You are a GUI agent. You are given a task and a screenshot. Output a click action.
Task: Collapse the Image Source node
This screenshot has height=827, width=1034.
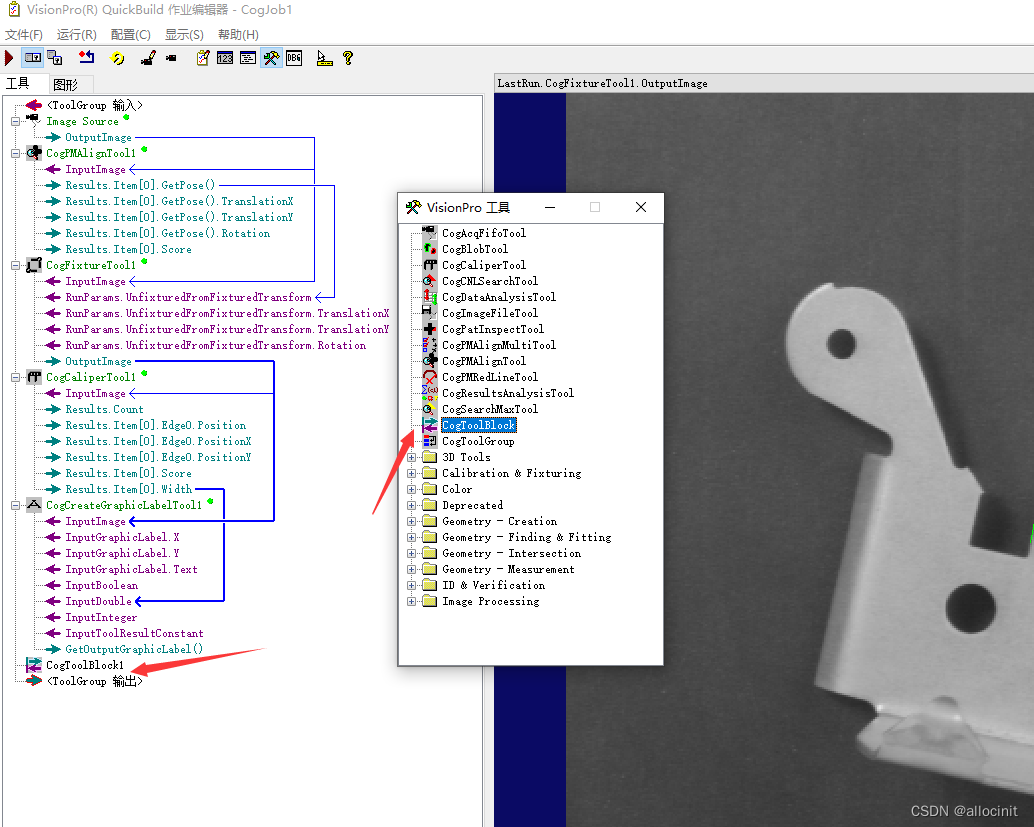point(16,121)
